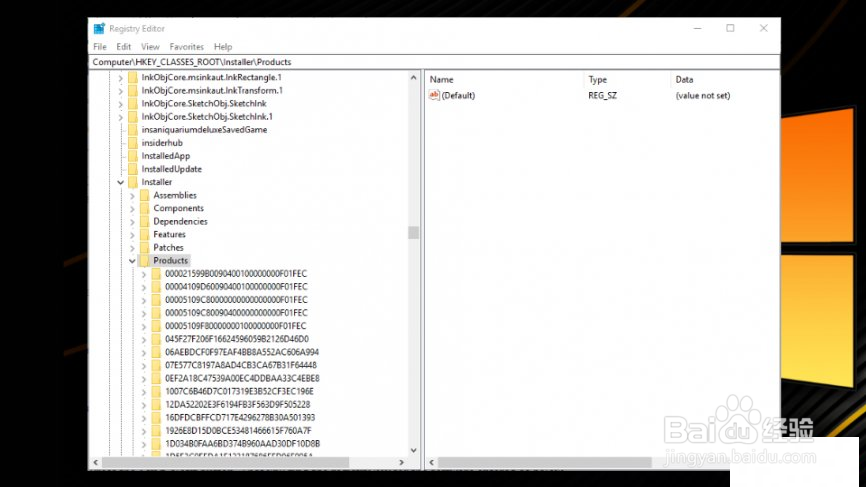Open the File menu

99,47
